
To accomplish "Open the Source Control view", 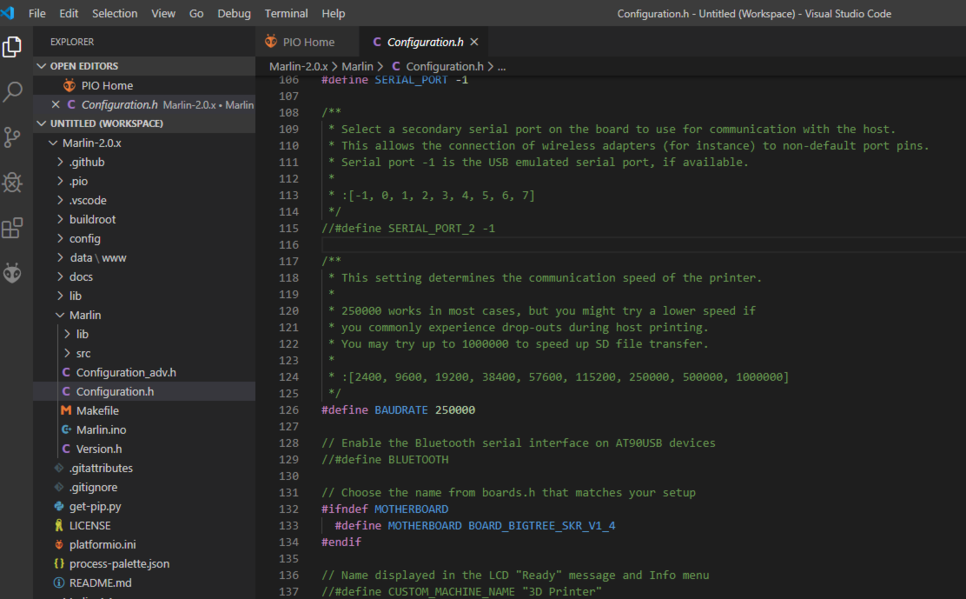I will coord(12,137).
